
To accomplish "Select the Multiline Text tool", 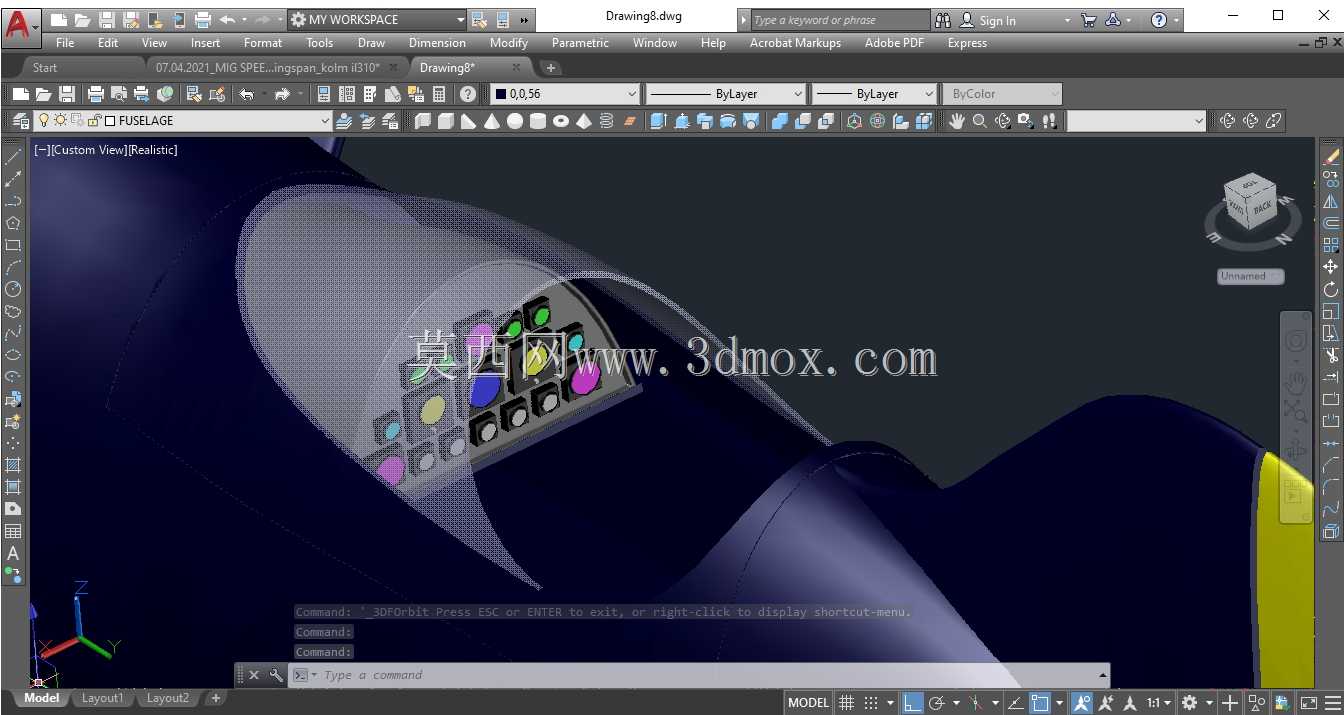I will tap(13, 553).
